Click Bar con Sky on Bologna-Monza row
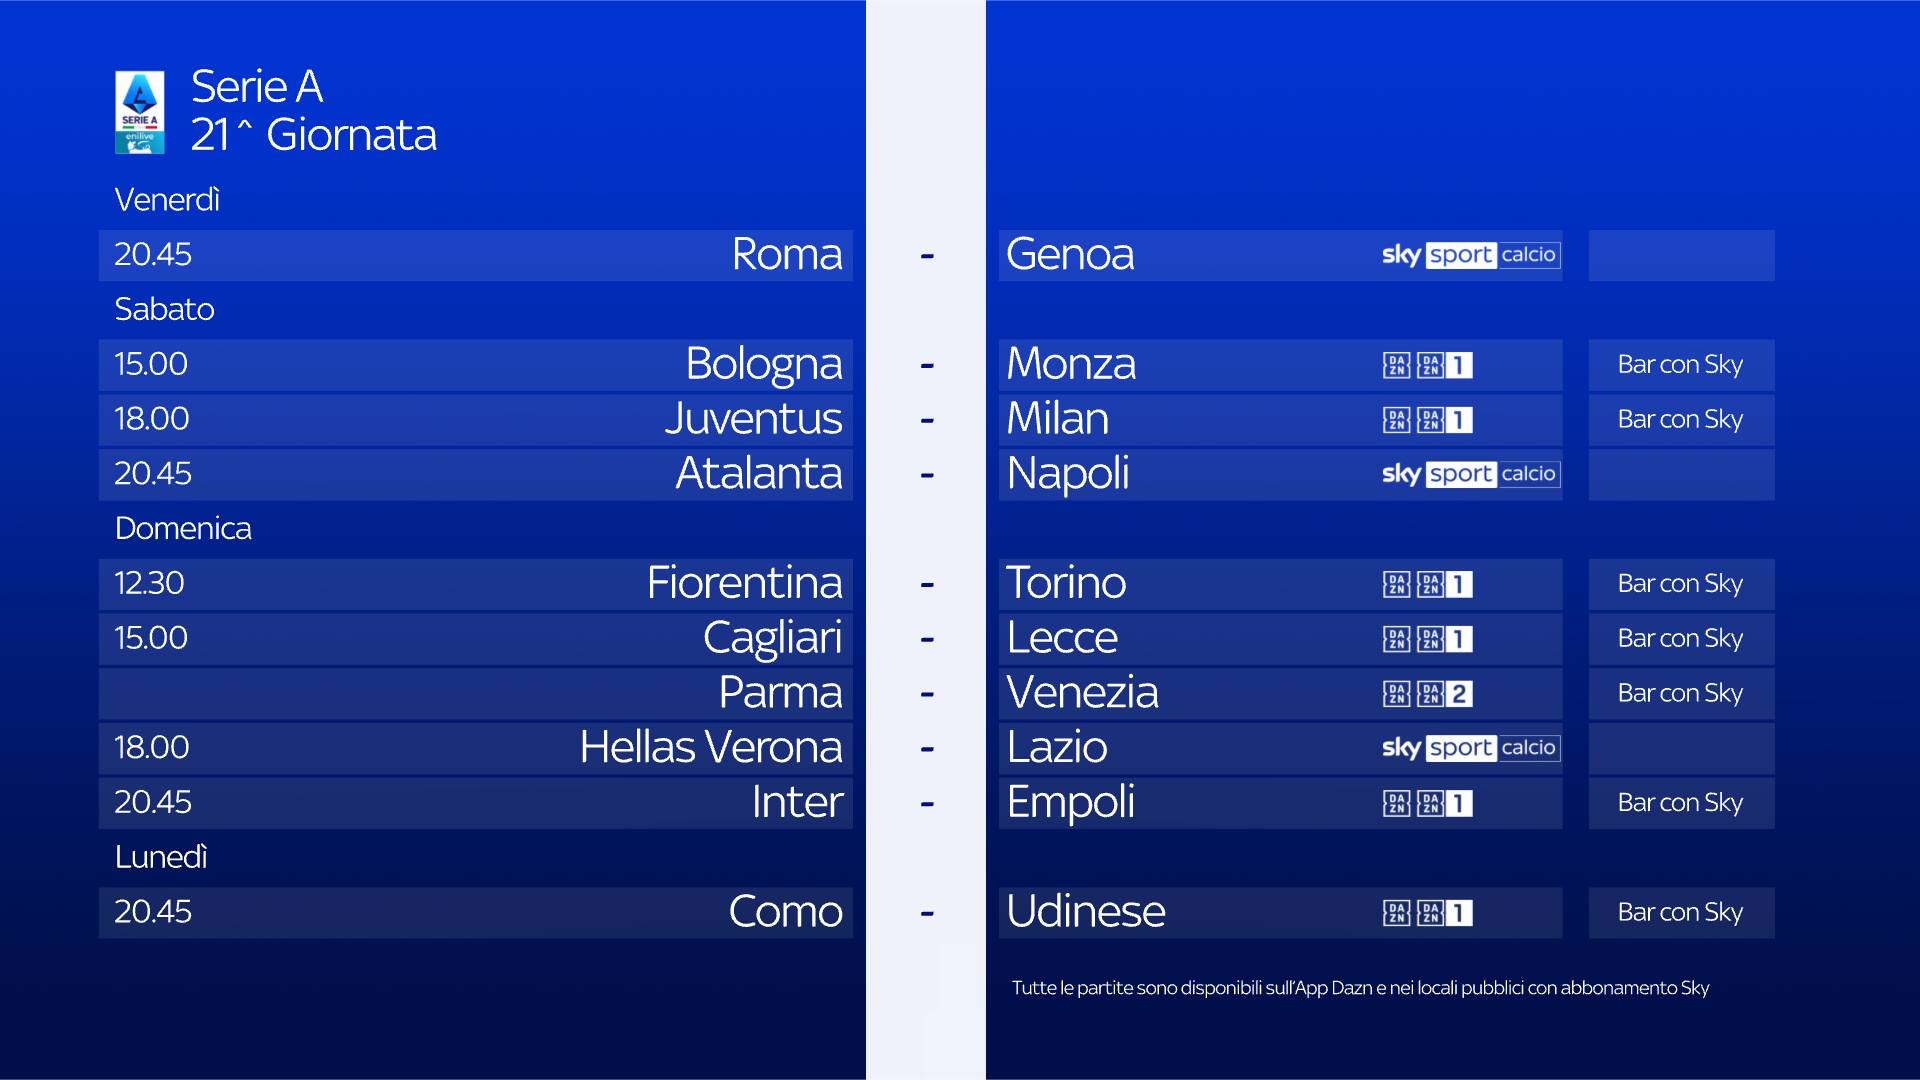1920x1080 pixels. pos(1680,365)
